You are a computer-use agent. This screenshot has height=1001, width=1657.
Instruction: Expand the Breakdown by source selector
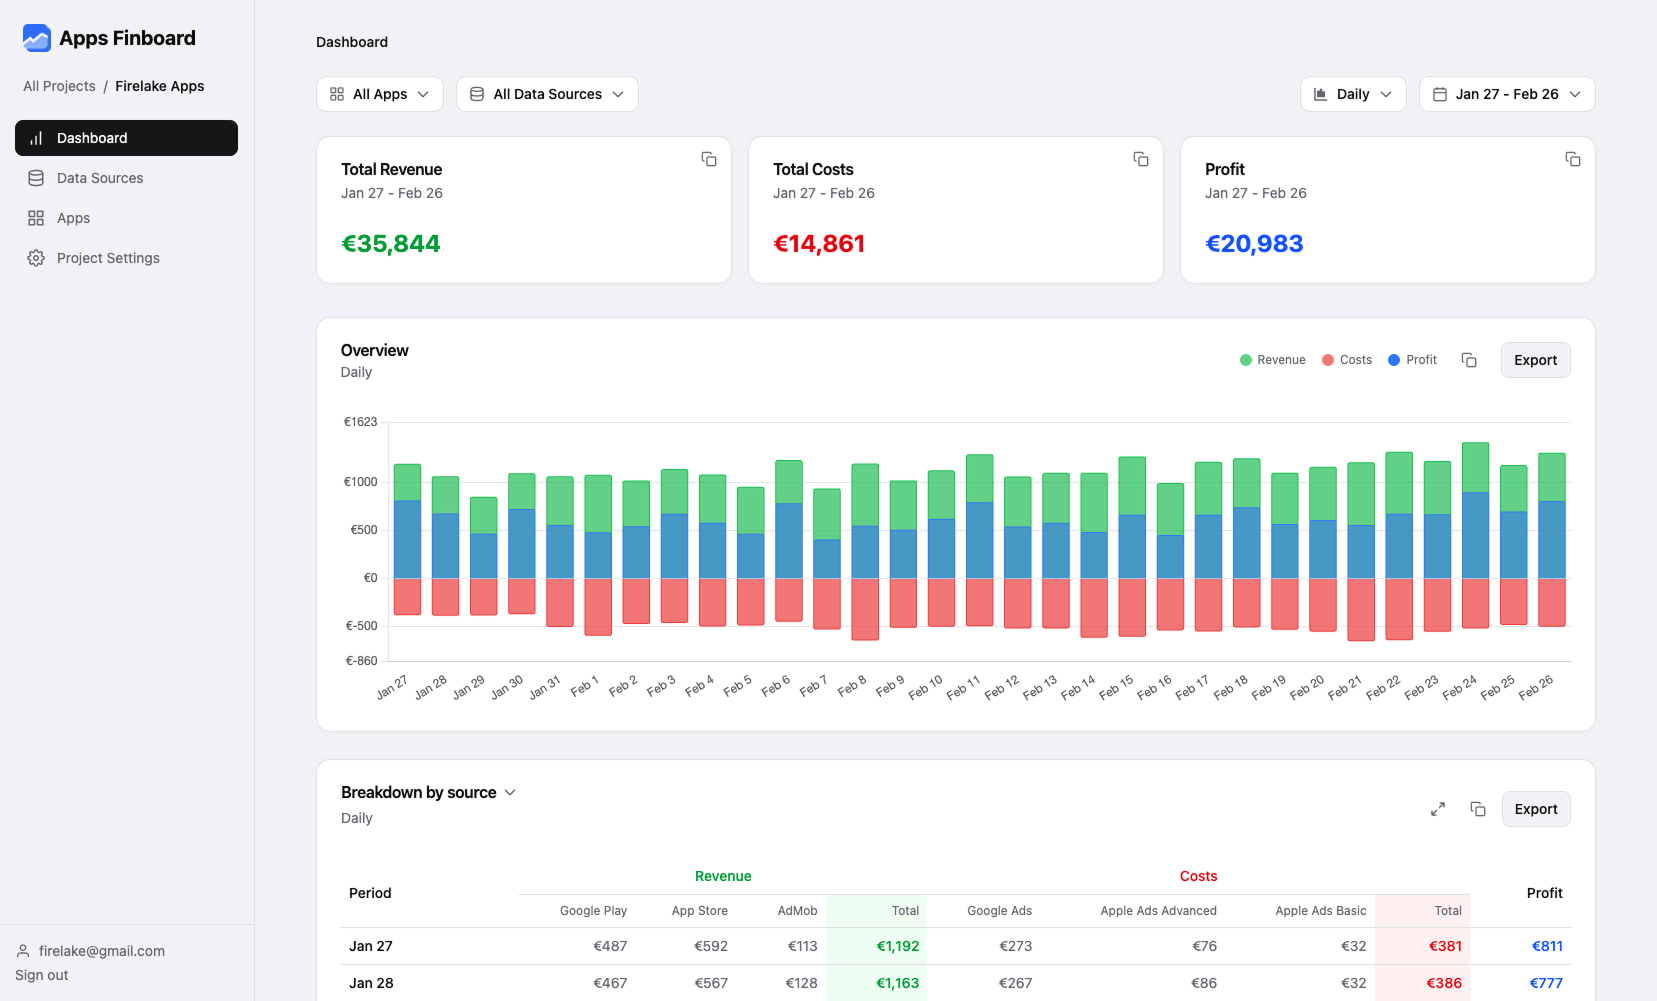[x=511, y=792]
